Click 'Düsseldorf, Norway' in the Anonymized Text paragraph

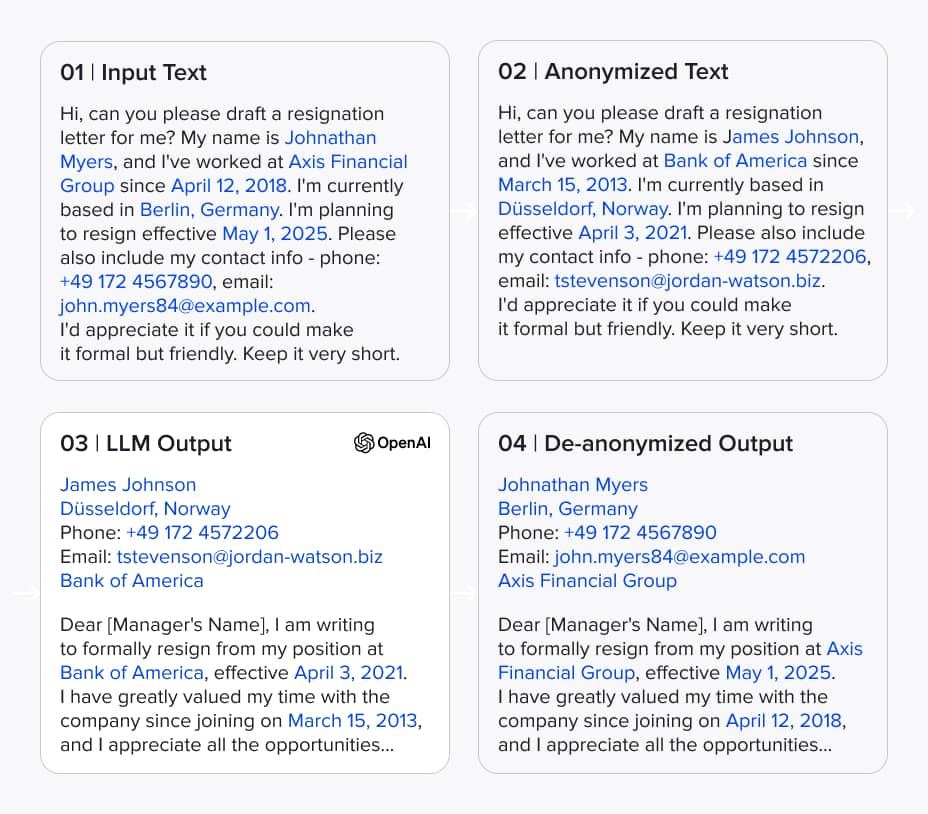click(x=583, y=209)
